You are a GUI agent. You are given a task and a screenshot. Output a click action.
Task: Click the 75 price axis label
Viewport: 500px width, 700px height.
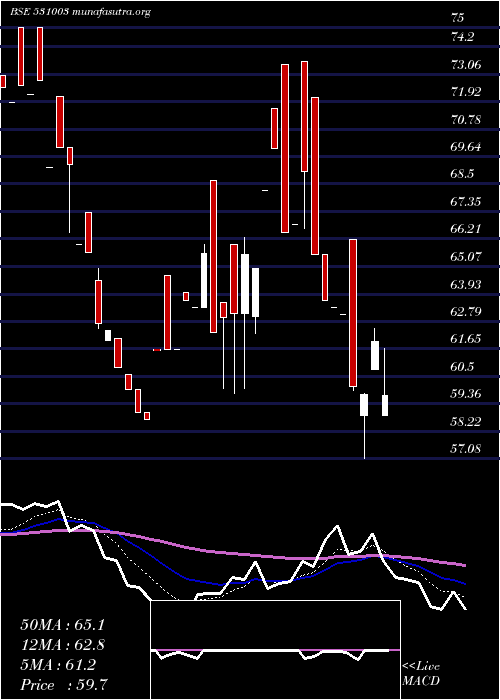coord(458,18)
